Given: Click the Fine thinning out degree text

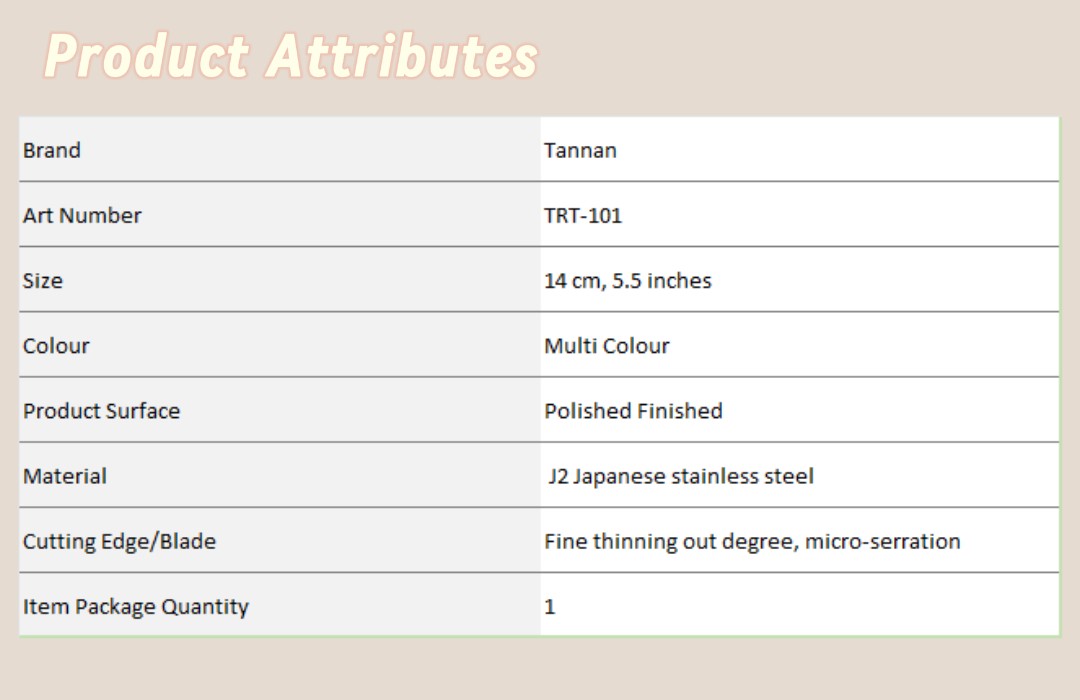Looking at the screenshot, I should click(670, 541).
